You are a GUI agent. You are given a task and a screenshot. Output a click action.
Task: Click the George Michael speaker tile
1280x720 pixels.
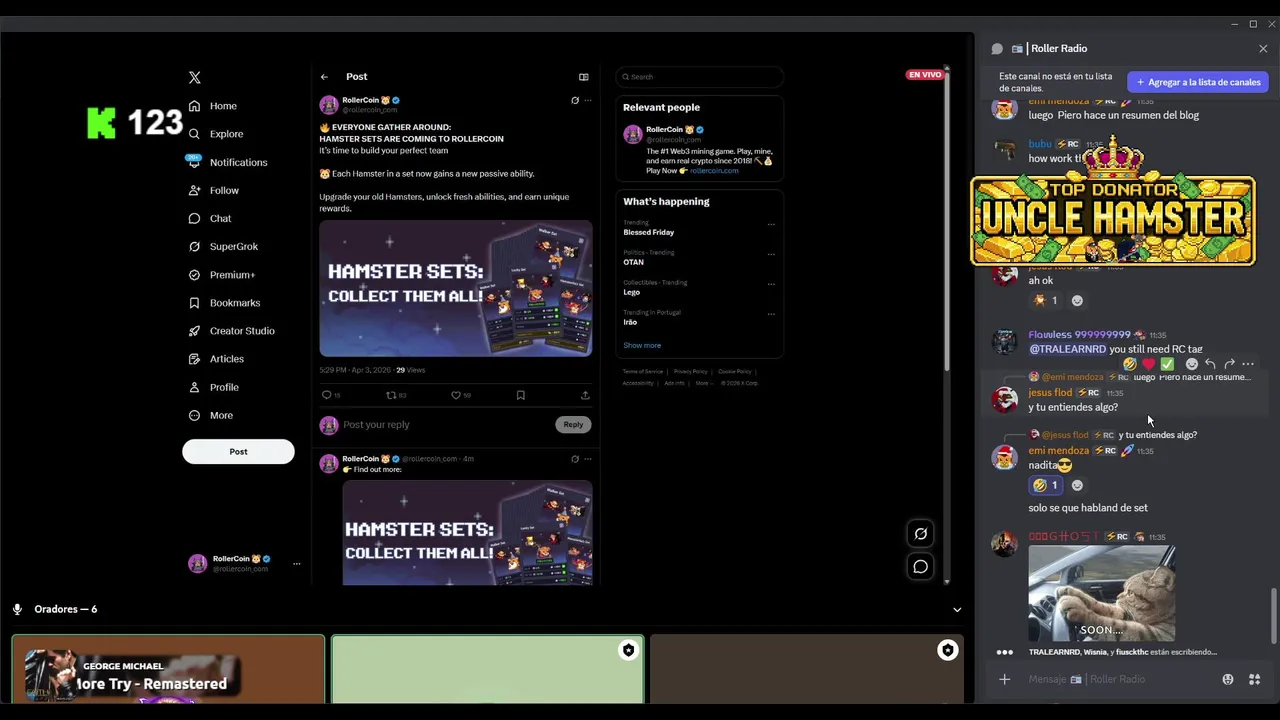tap(168, 668)
